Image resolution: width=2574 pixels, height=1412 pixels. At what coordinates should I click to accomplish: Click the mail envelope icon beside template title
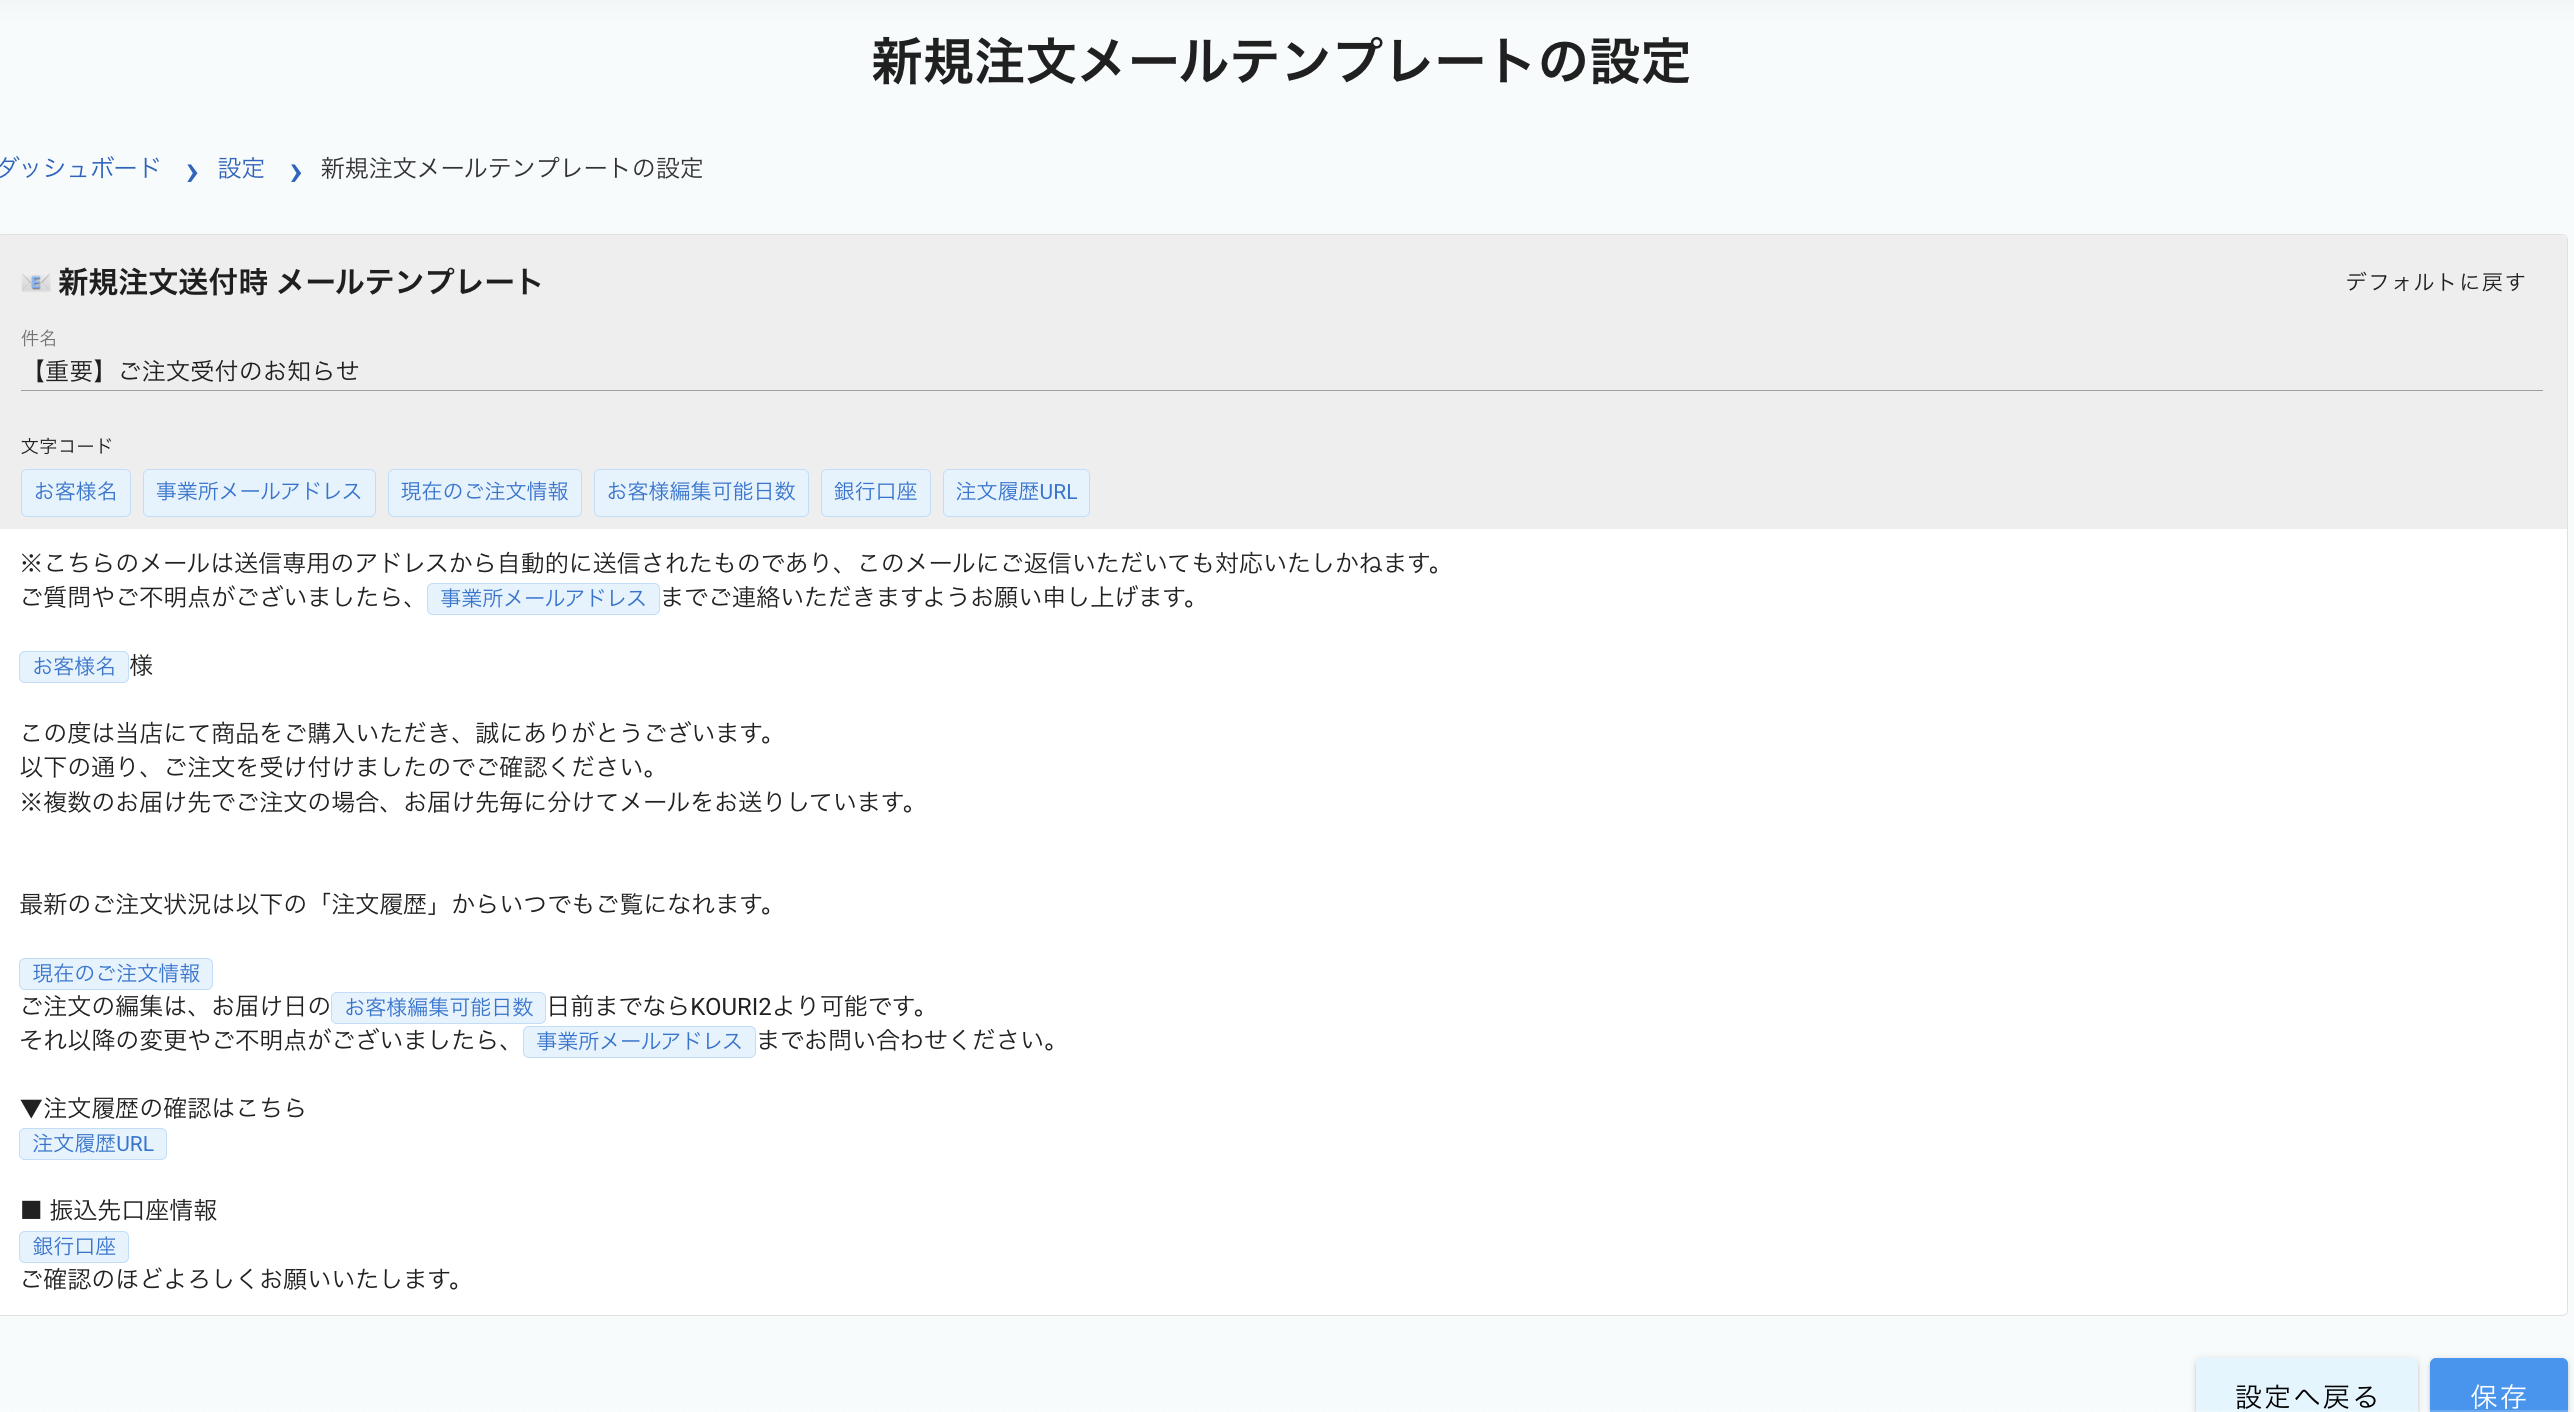tap(35, 283)
